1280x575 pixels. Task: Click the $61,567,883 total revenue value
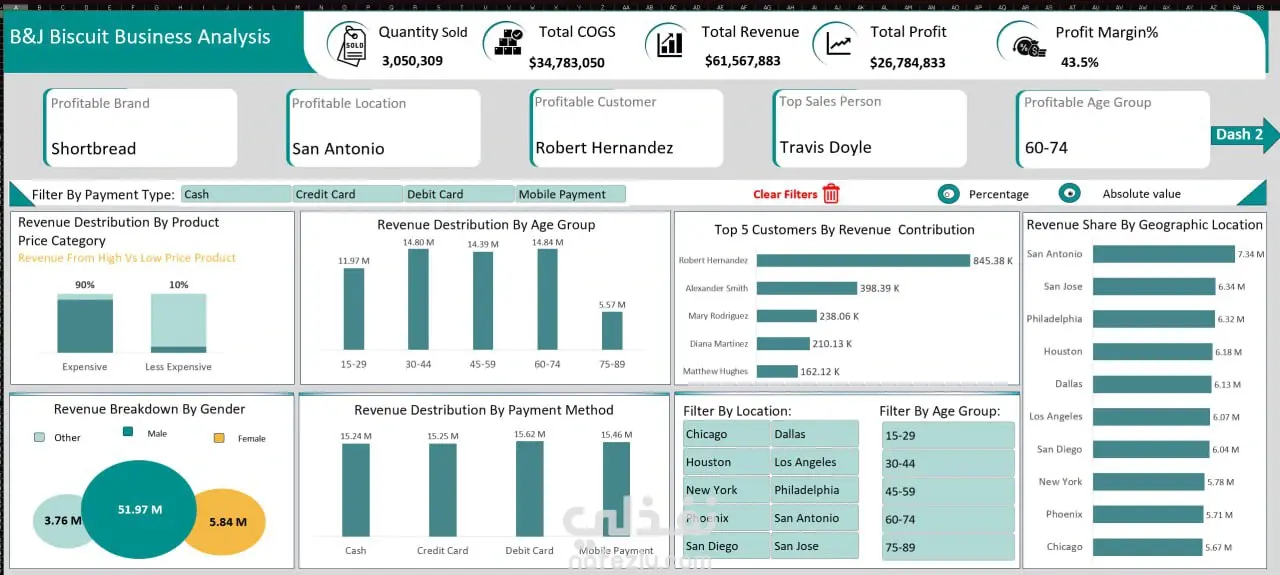pyautogui.click(x=742, y=61)
